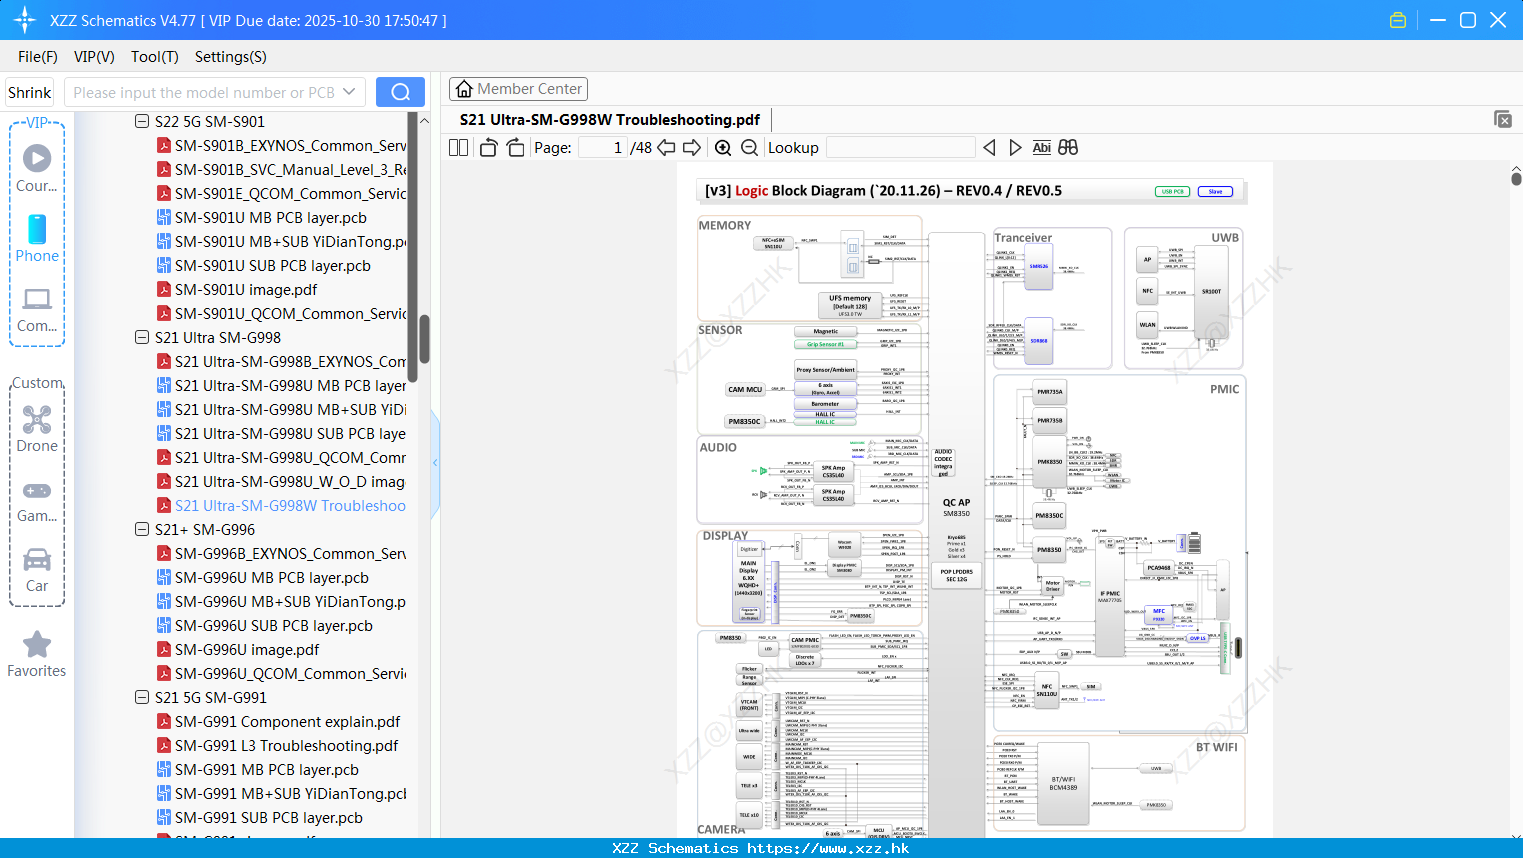Open S21 Ultra-SM-G998U_W_O_D image file

pyautogui.click(x=282, y=481)
